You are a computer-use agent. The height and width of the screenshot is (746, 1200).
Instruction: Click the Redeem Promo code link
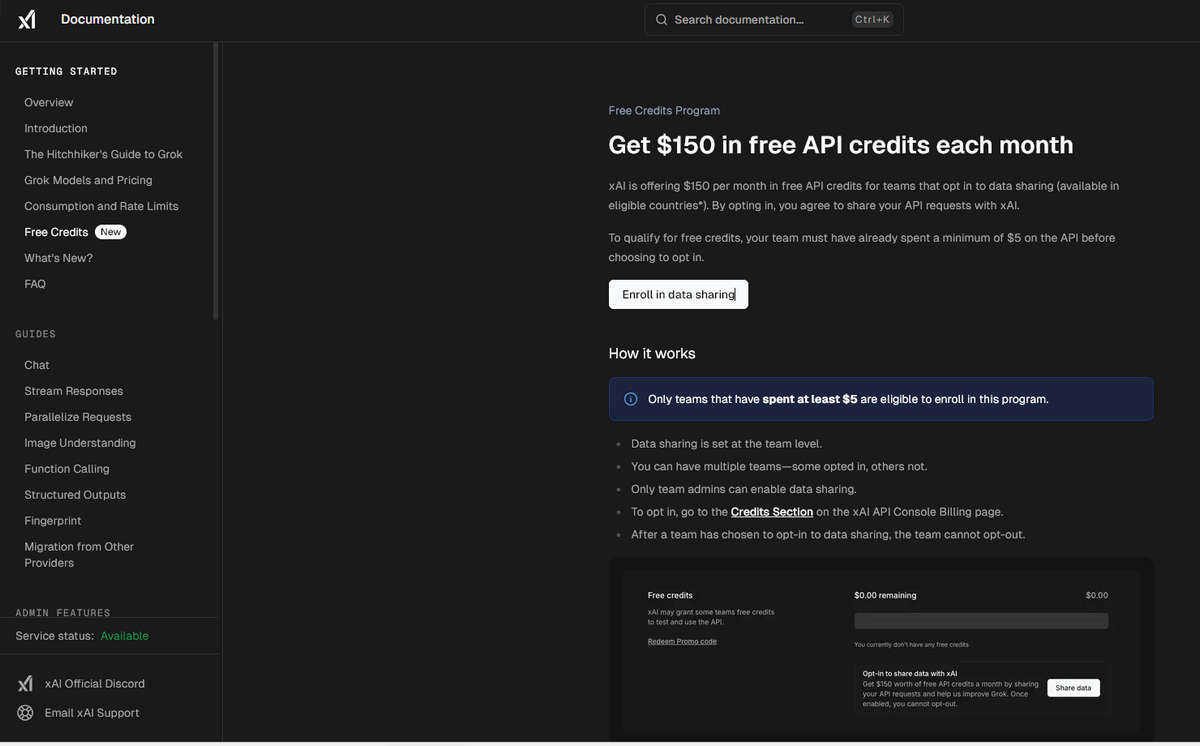pos(682,641)
